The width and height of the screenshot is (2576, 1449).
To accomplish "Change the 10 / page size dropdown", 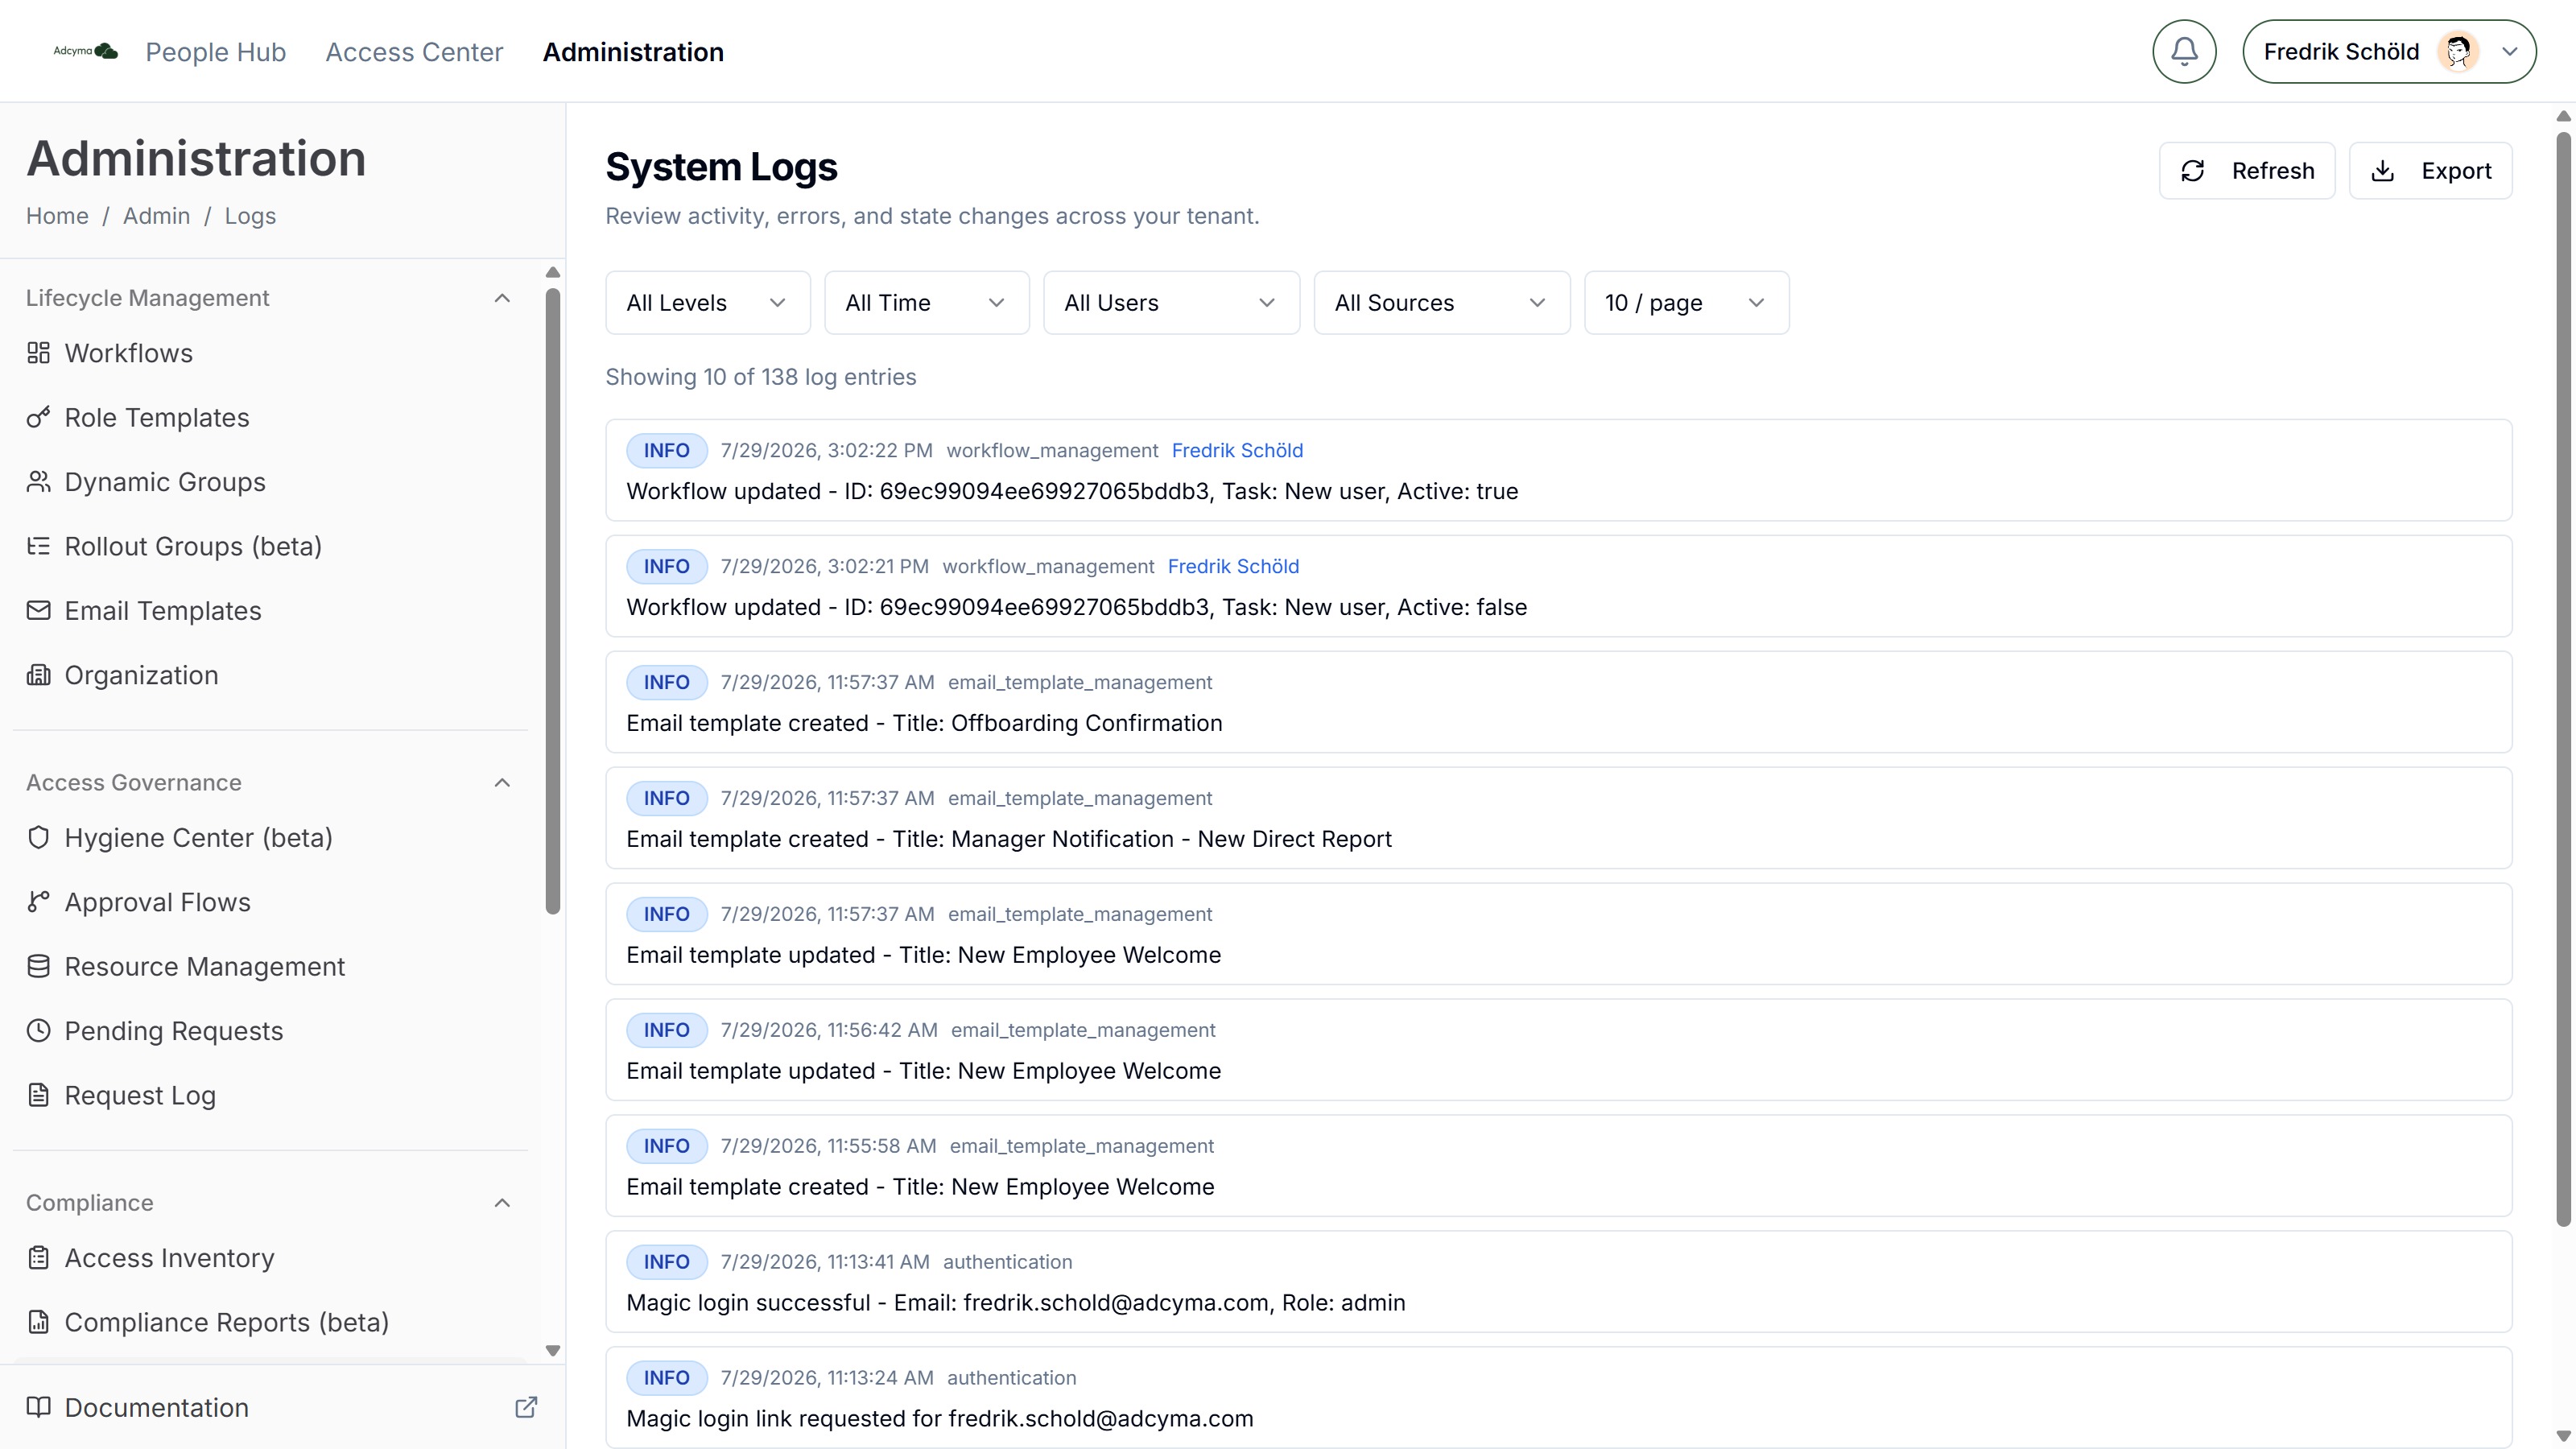I will (1687, 303).
